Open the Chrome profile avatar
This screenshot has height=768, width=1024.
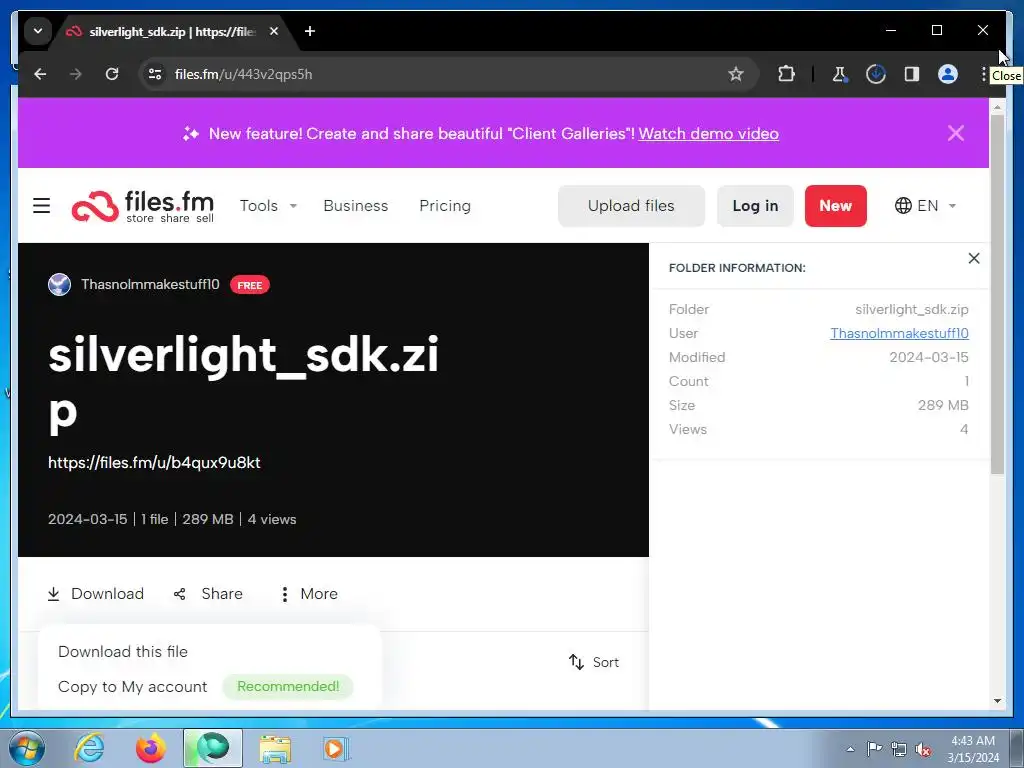pos(948,74)
